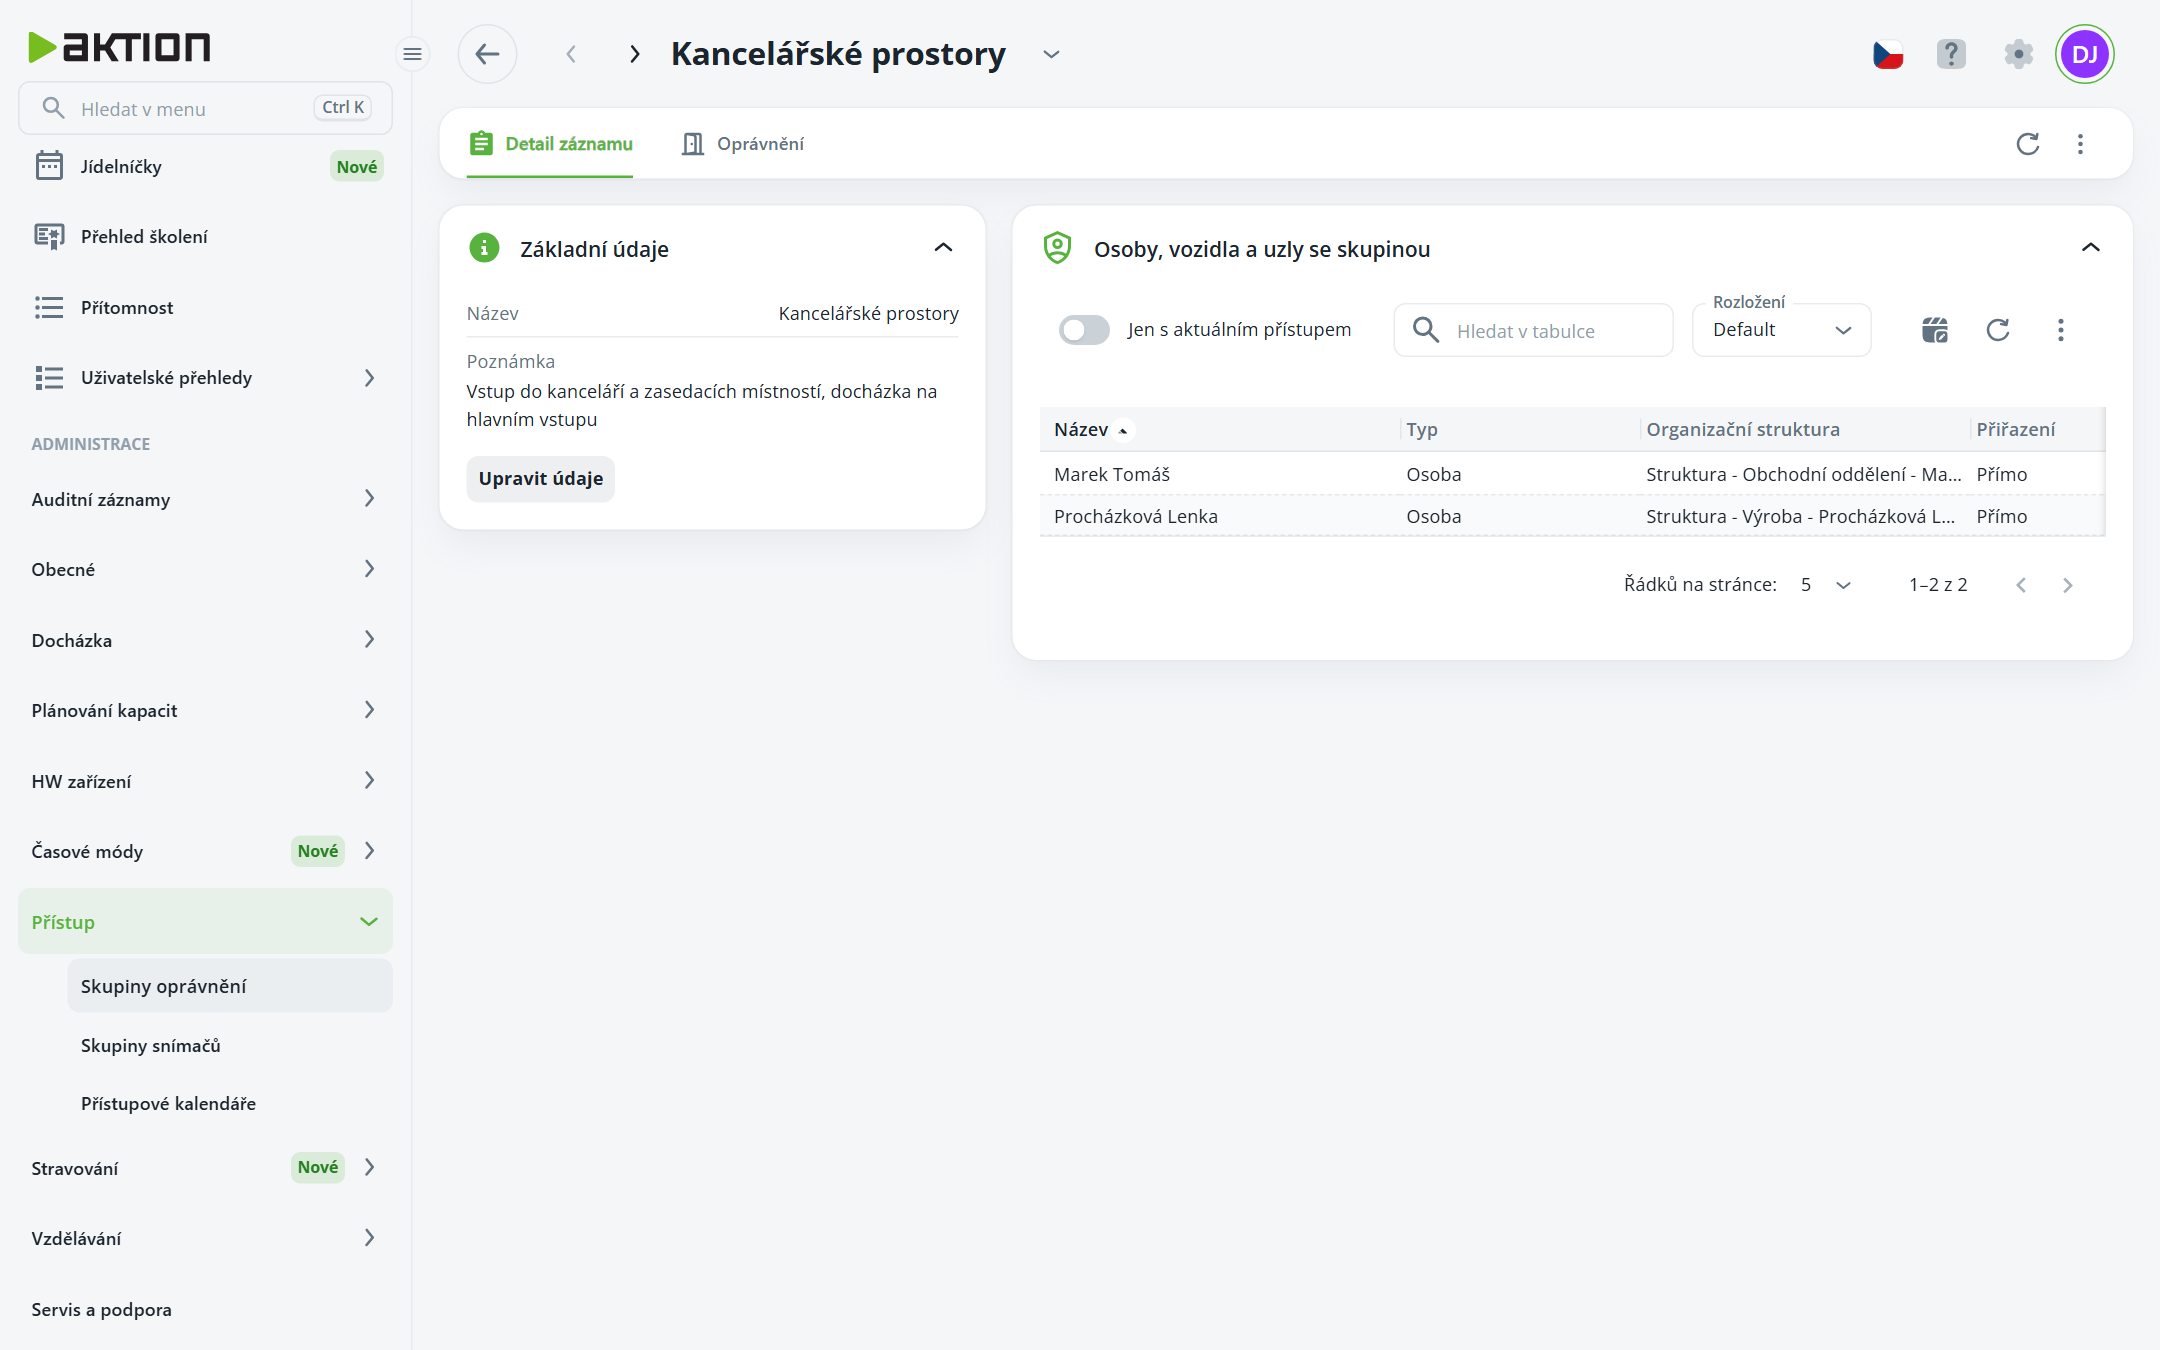Expand the Docházka menu section
The width and height of the screenshot is (2160, 1350).
205,640
